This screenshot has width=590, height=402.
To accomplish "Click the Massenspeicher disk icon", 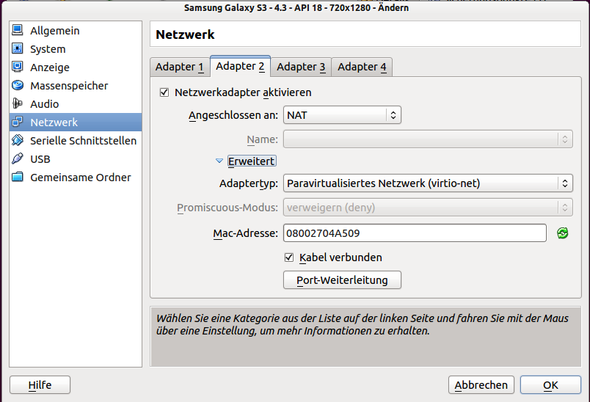I will click(17, 85).
